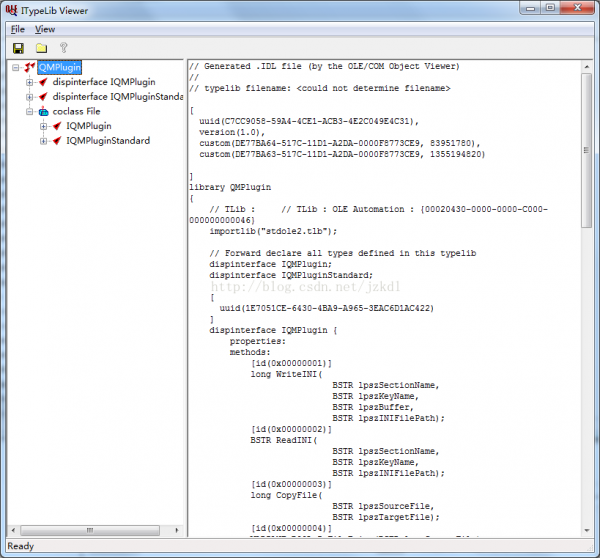Click the '[id(0x00000001)]' line
Viewport: 600px width, 558px height.
click(x=291, y=363)
